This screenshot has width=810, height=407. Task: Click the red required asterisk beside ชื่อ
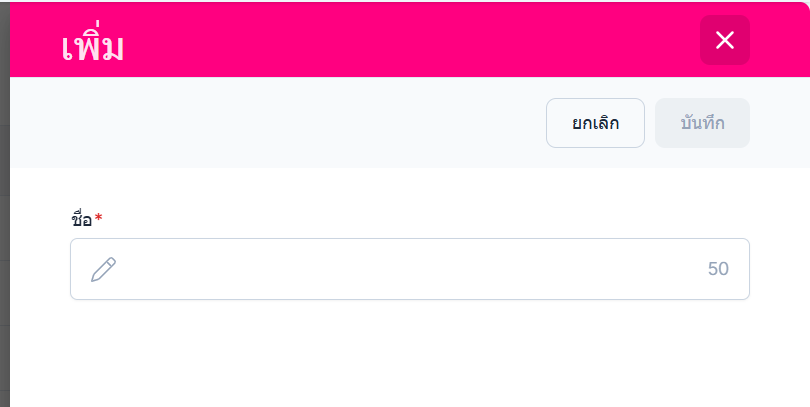click(99, 218)
